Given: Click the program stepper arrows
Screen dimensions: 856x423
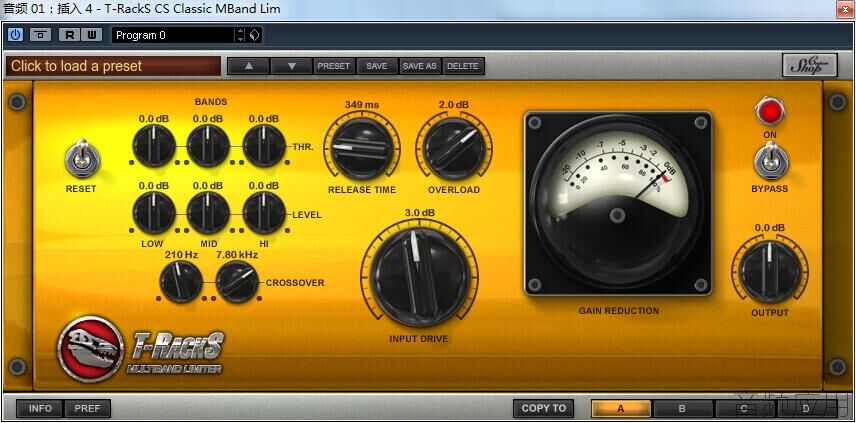Looking at the screenshot, I should tap(241, 35).
